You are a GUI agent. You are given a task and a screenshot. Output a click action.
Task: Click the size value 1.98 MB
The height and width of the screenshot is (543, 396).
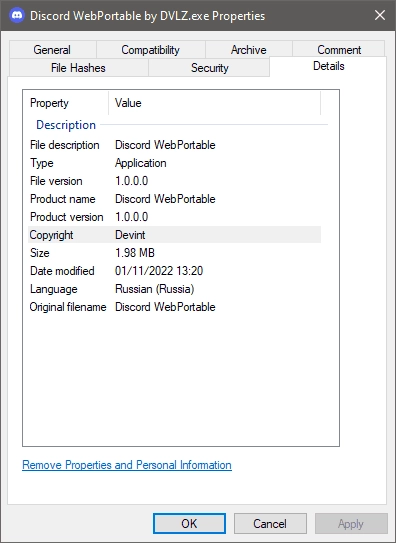click(x=135, y=253)
